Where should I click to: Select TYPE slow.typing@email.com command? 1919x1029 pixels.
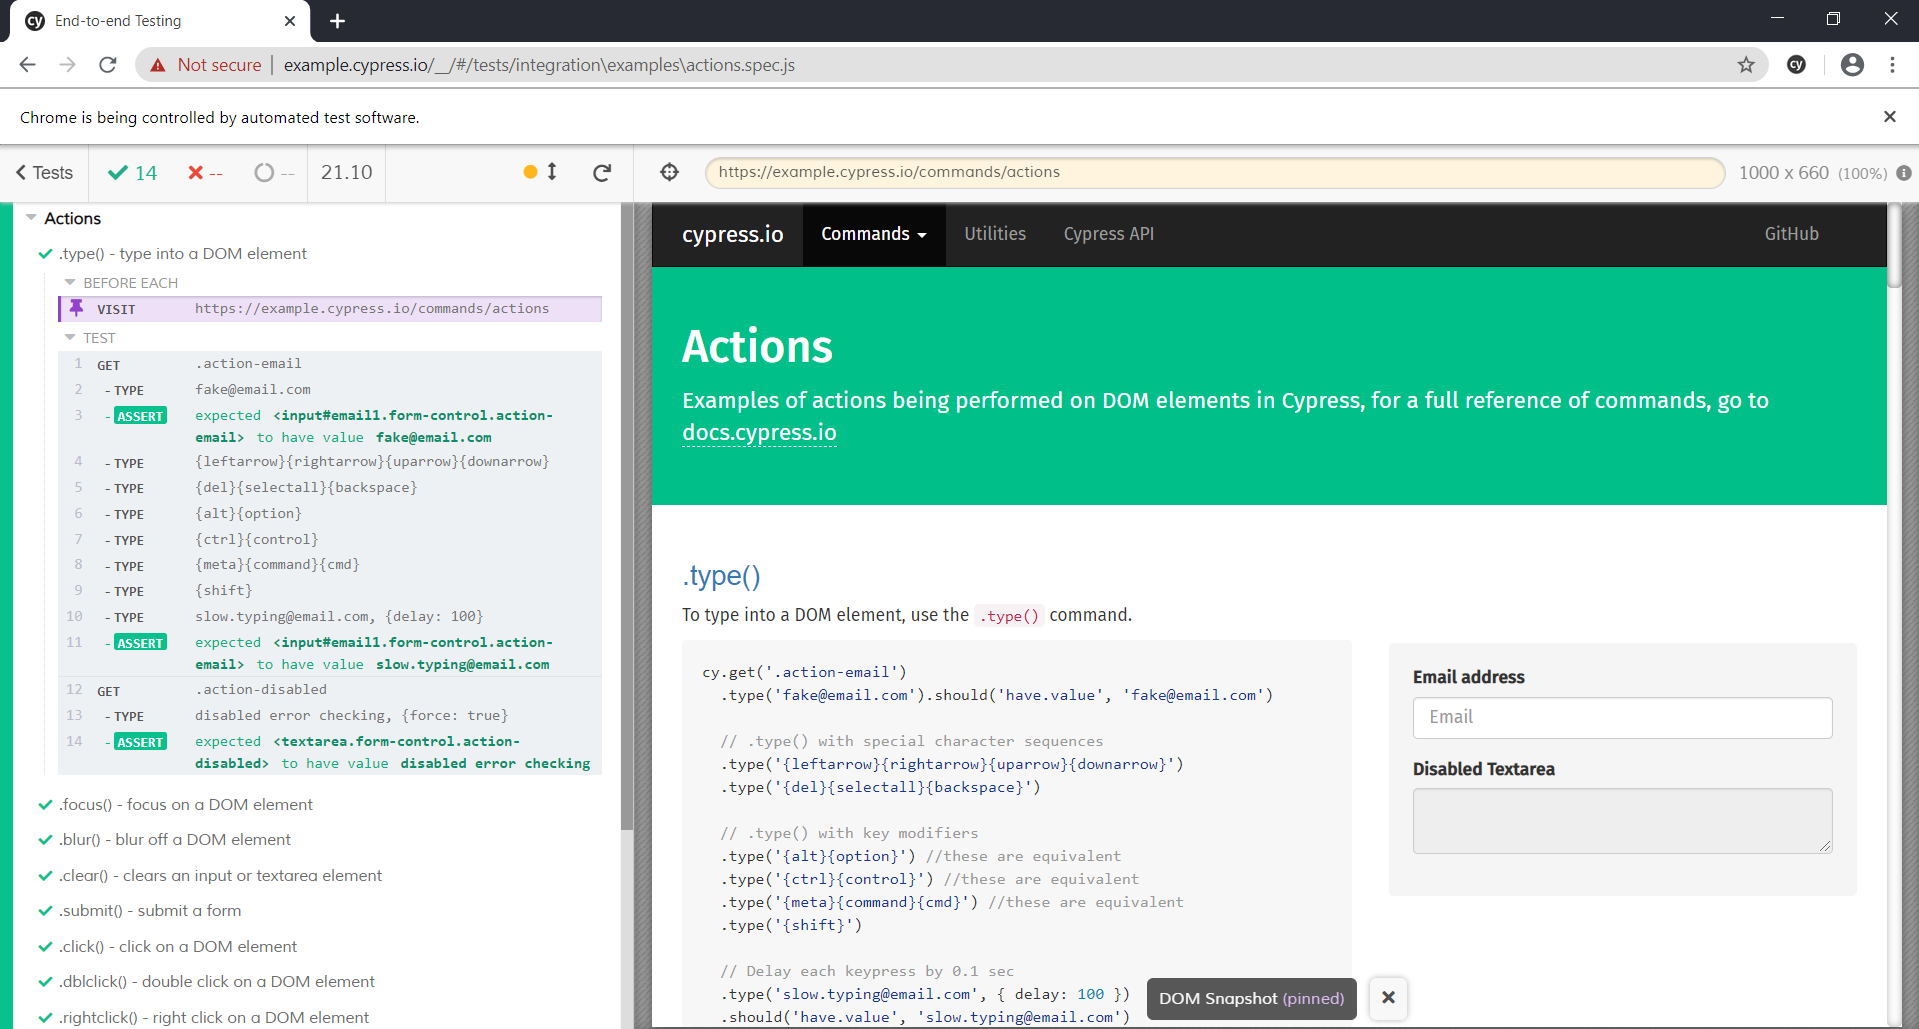tap(330, 617)
